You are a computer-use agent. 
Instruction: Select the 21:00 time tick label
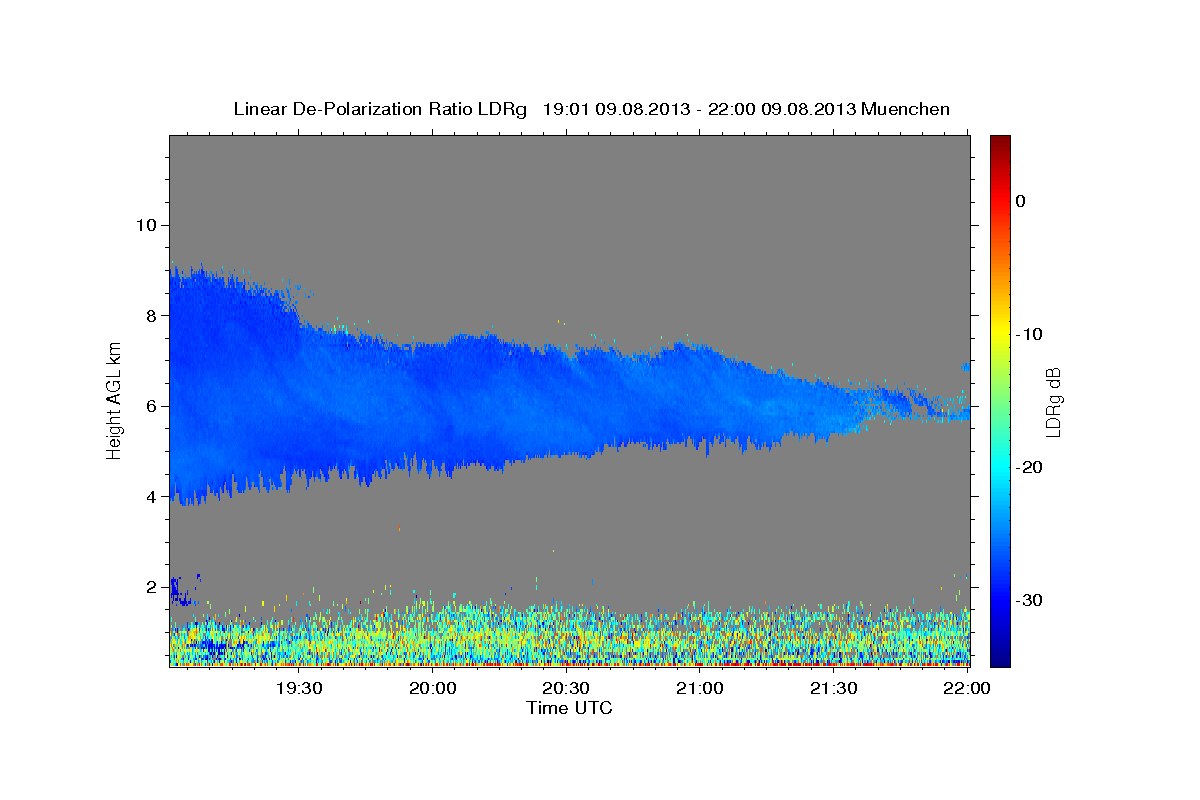[700, 688]
